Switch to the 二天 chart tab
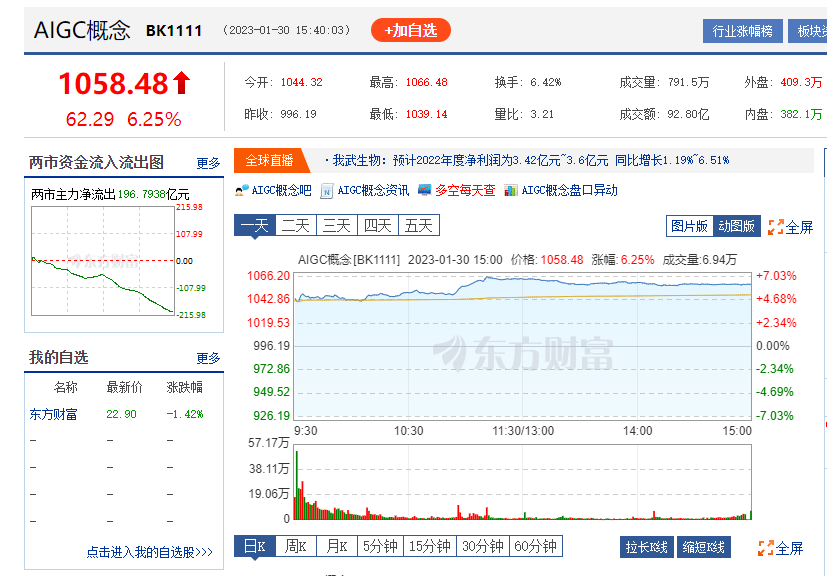Screen dimensions: 827x576 click(x=296, y=226)
